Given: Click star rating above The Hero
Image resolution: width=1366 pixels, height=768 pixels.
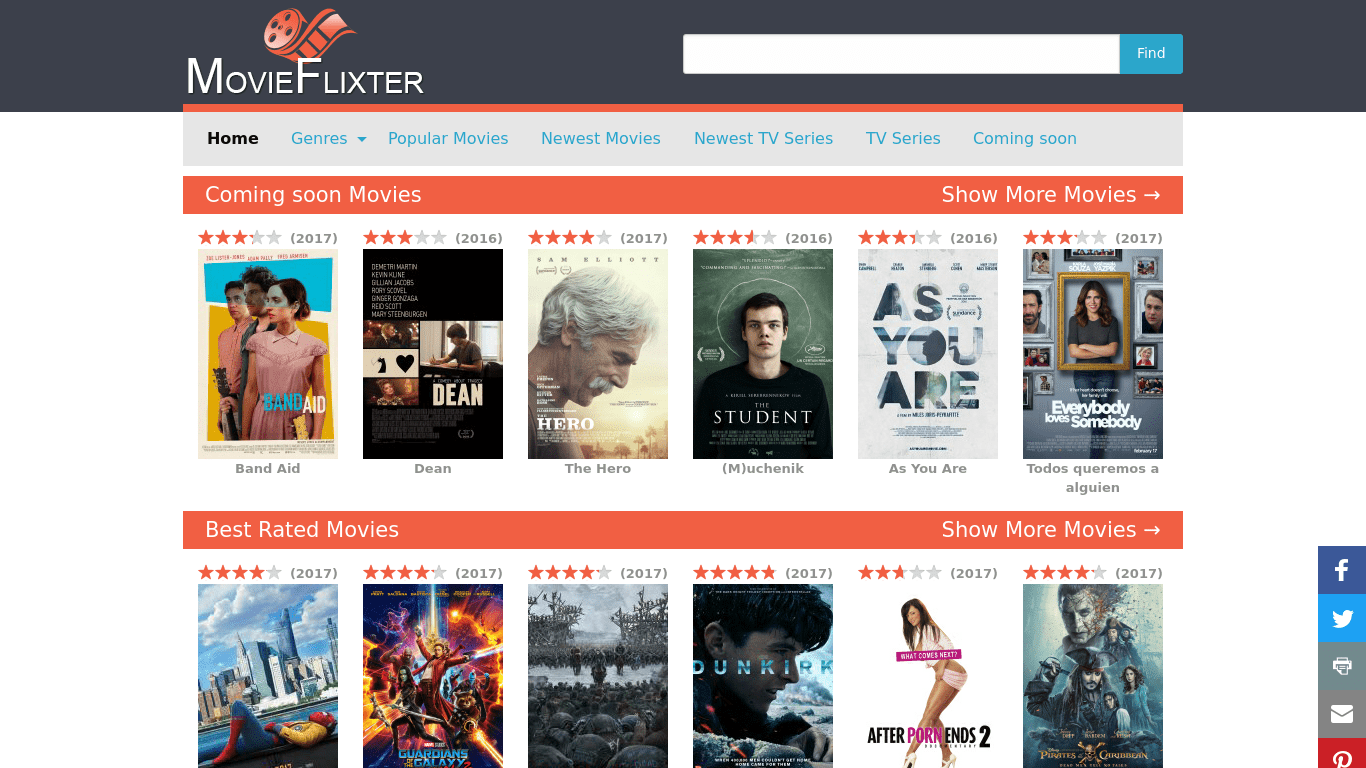Looking at the screenshot, I should tap(570, 238).
